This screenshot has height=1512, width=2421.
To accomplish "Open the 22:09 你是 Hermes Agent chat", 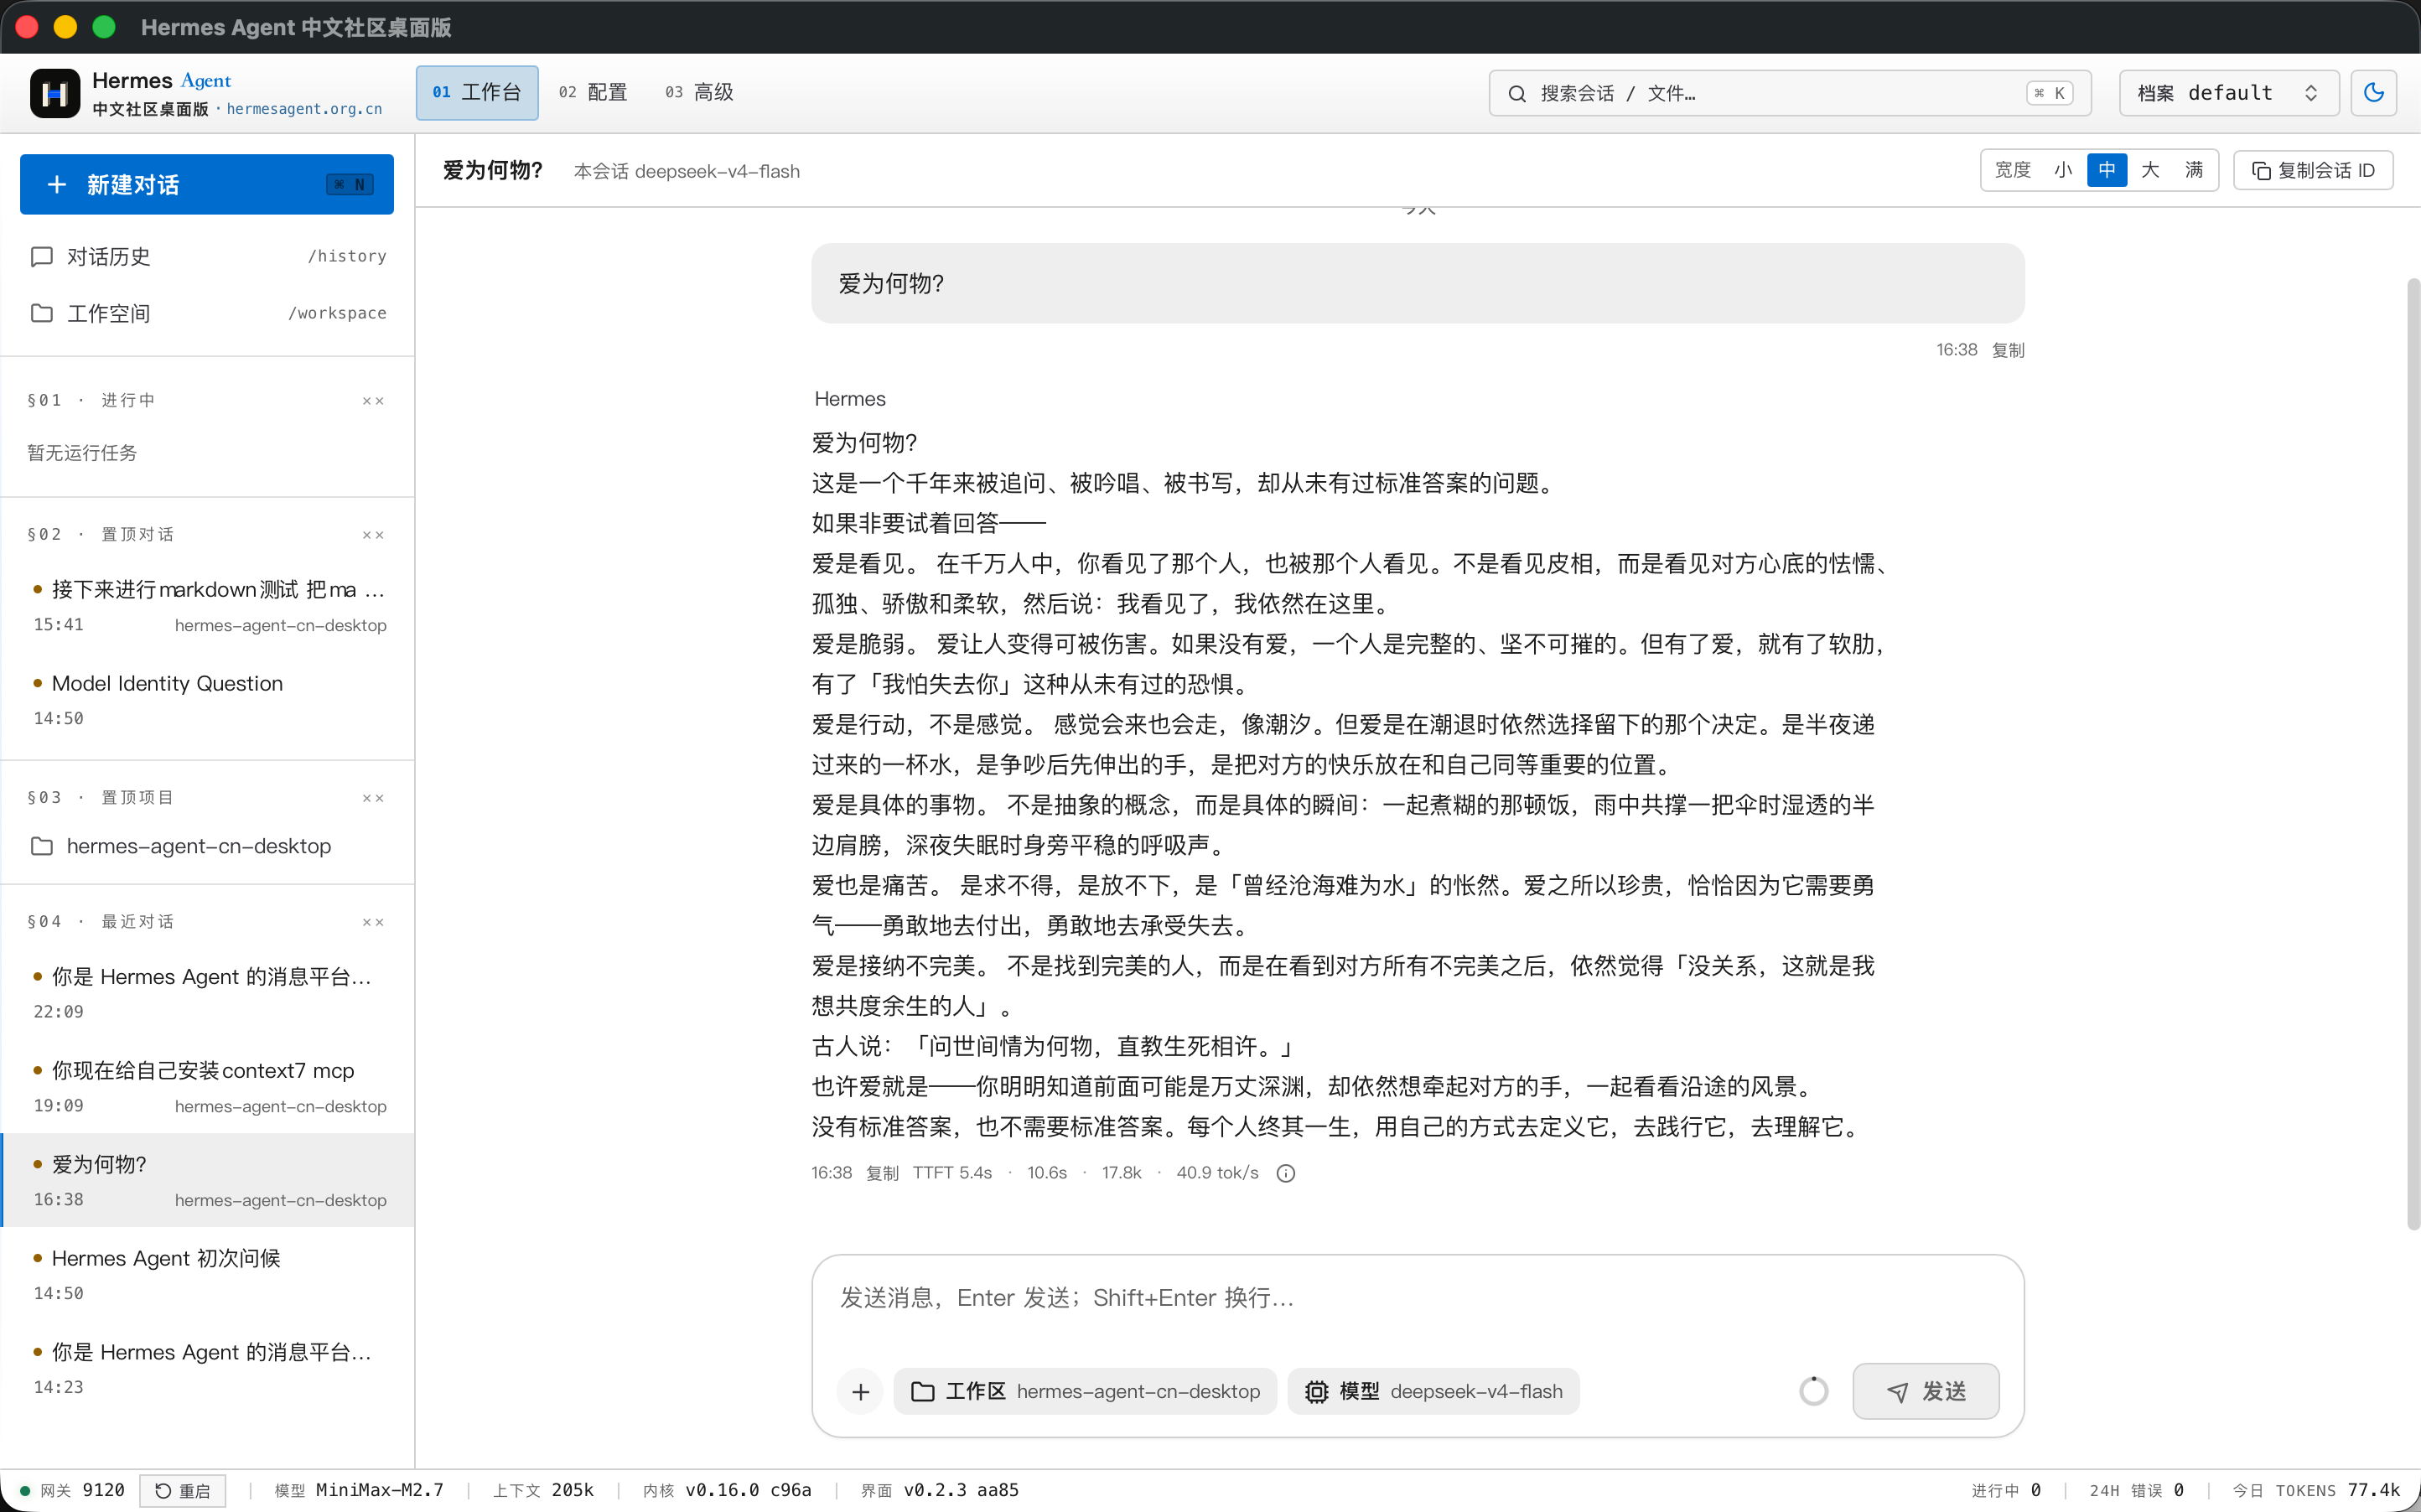I will [207, 992].
